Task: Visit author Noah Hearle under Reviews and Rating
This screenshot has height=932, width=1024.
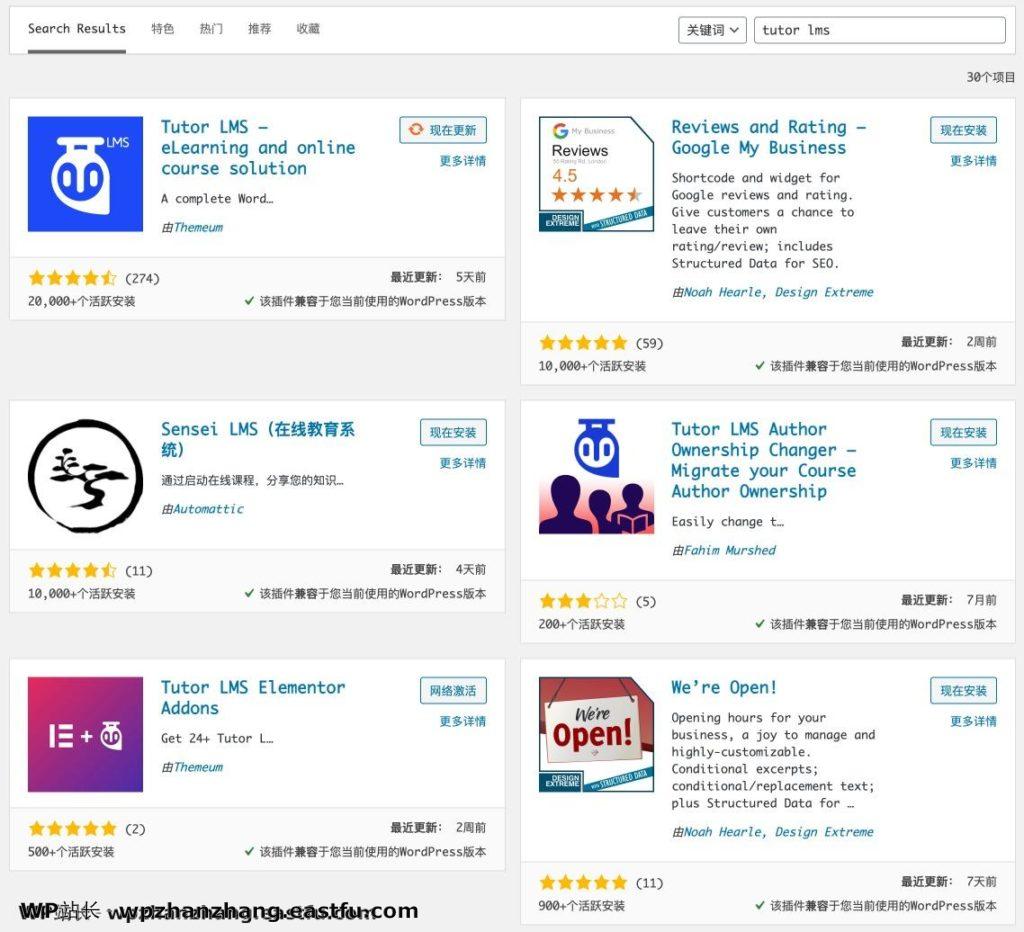Action: (x=723, y=292)
